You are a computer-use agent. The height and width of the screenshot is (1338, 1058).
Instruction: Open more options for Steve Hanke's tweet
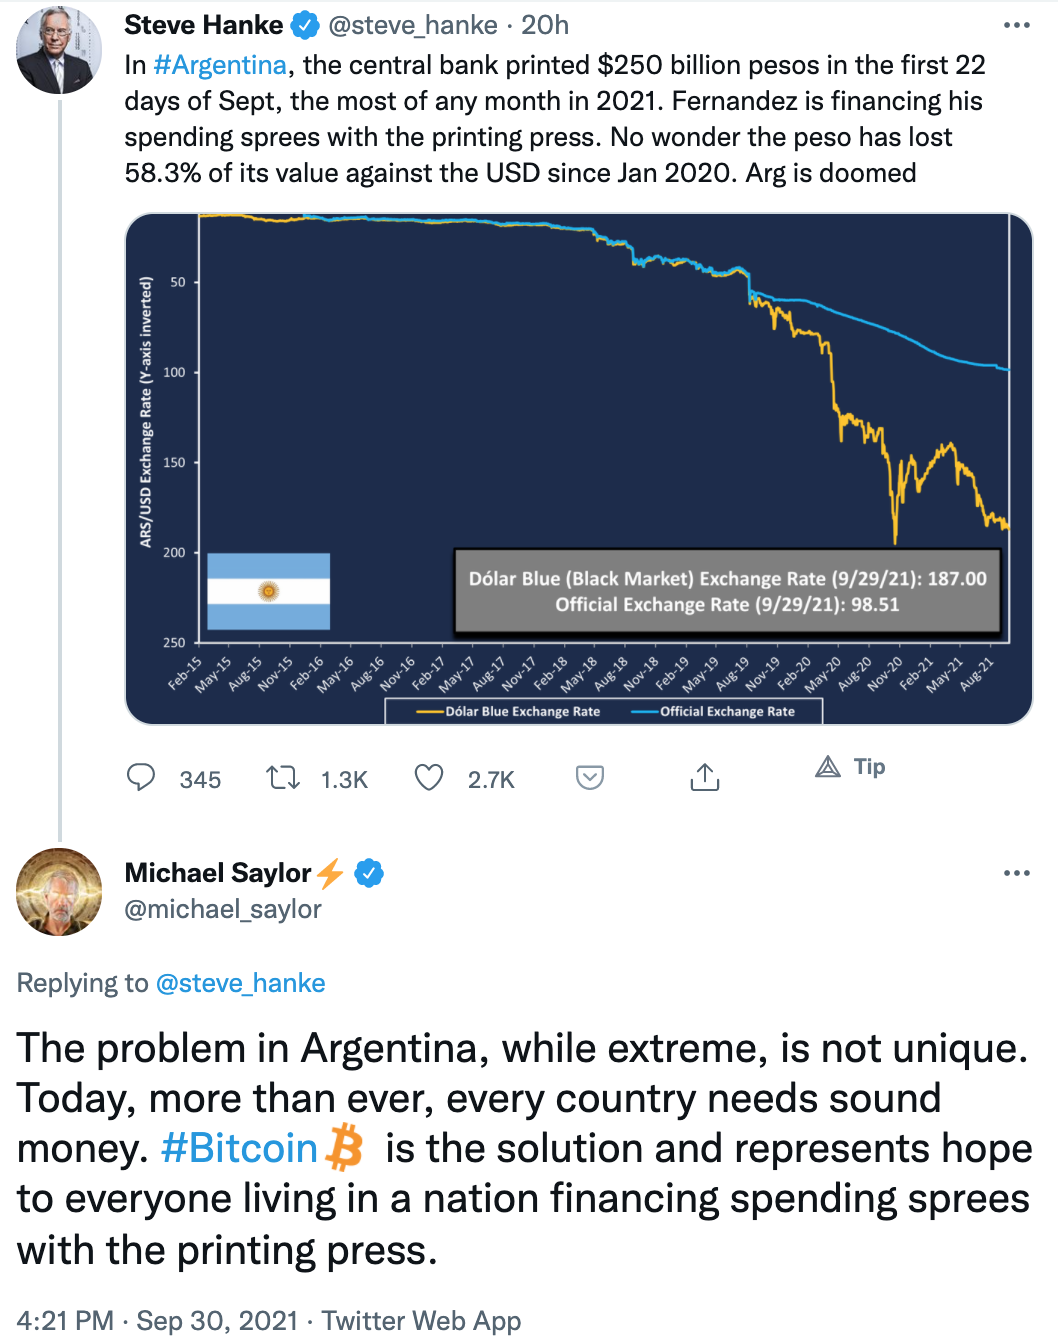(1016, 25)
